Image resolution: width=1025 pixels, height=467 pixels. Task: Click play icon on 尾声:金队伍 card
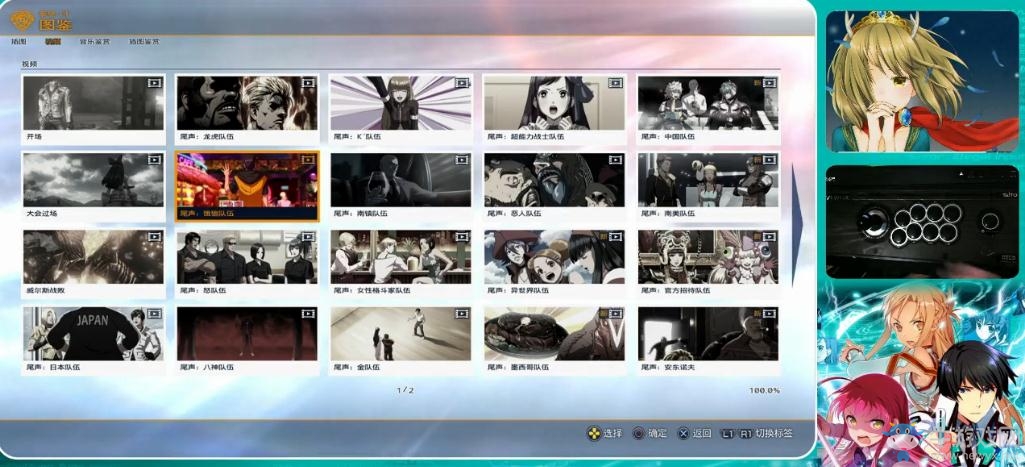462,314
